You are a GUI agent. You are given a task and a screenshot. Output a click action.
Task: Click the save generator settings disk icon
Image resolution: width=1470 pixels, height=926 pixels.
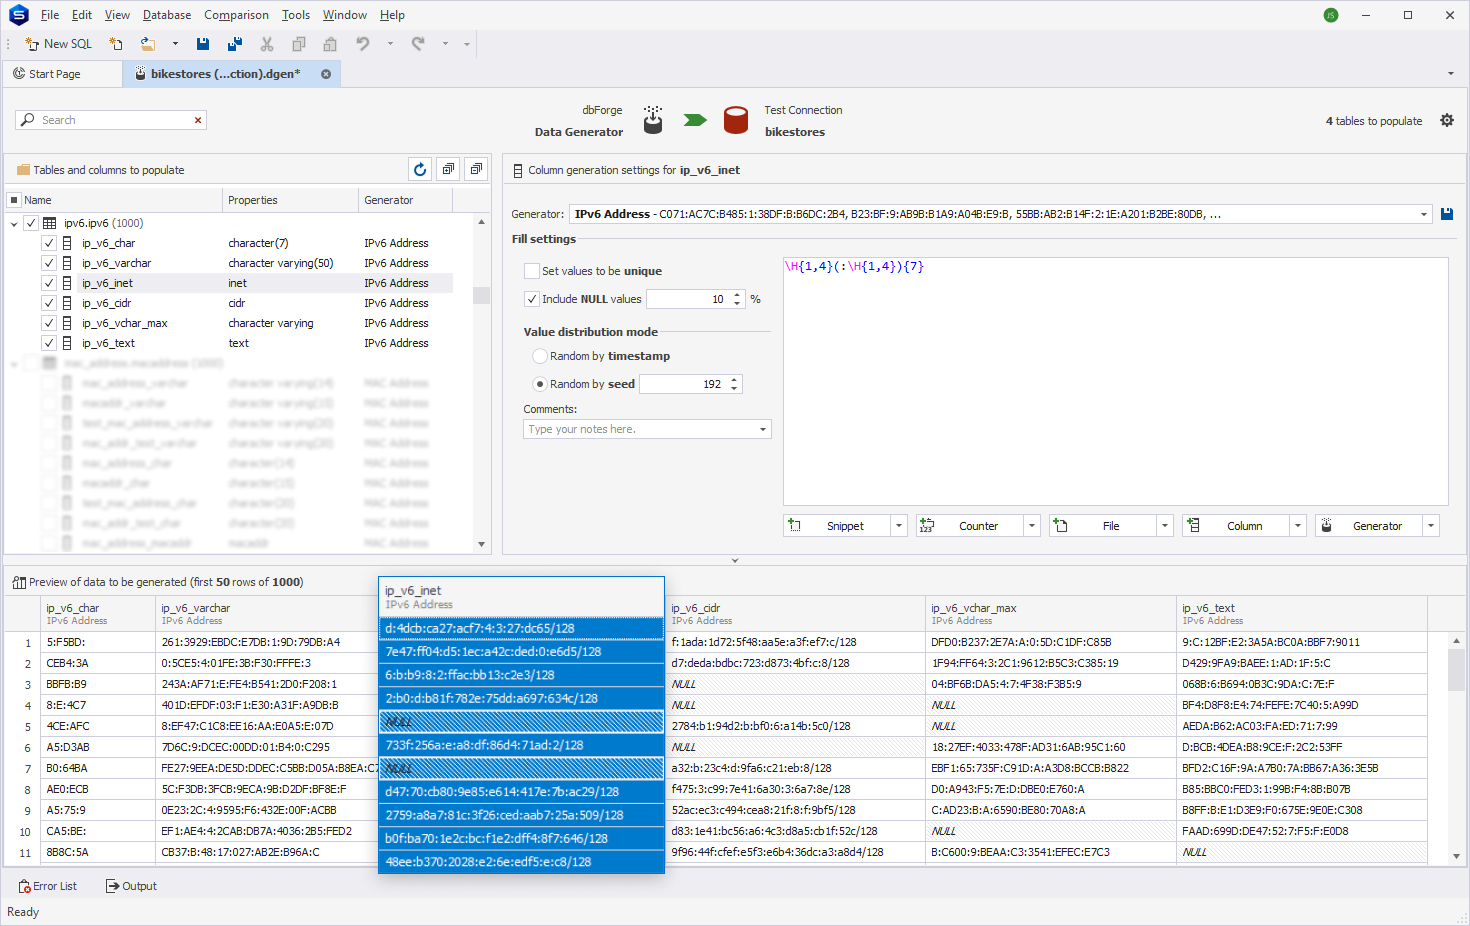click(x=1447, y=214)
